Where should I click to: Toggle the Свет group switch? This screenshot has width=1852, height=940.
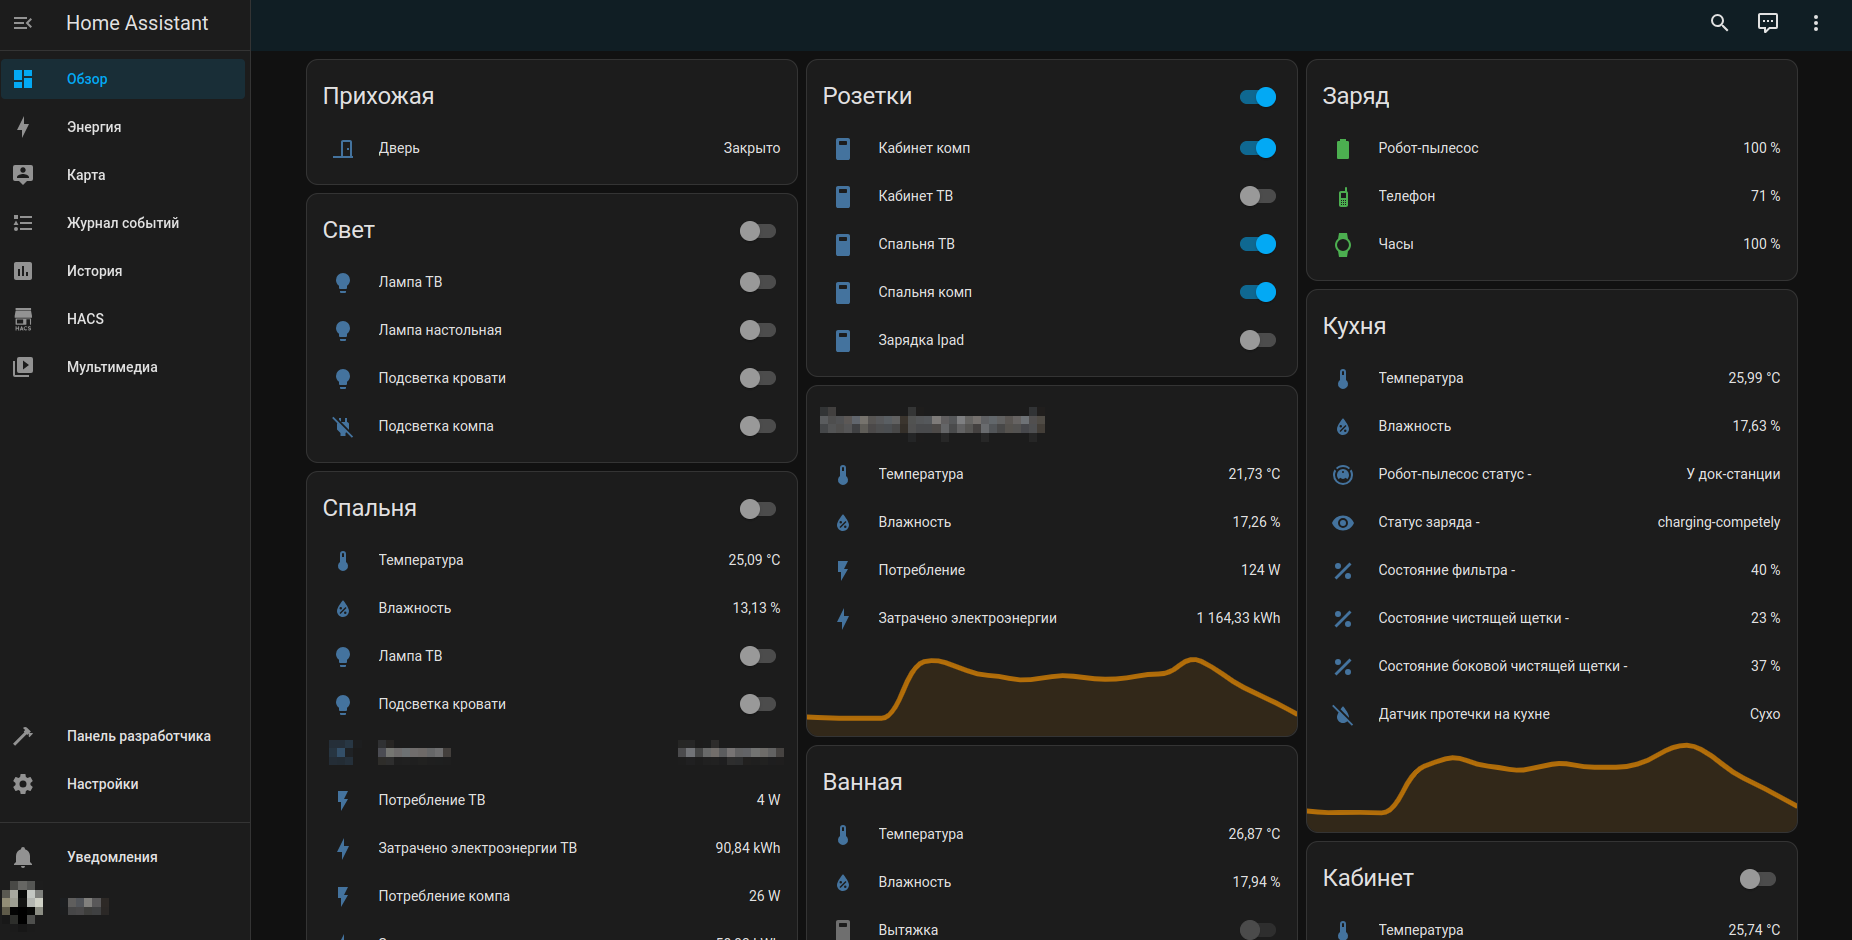click(758, 231)
